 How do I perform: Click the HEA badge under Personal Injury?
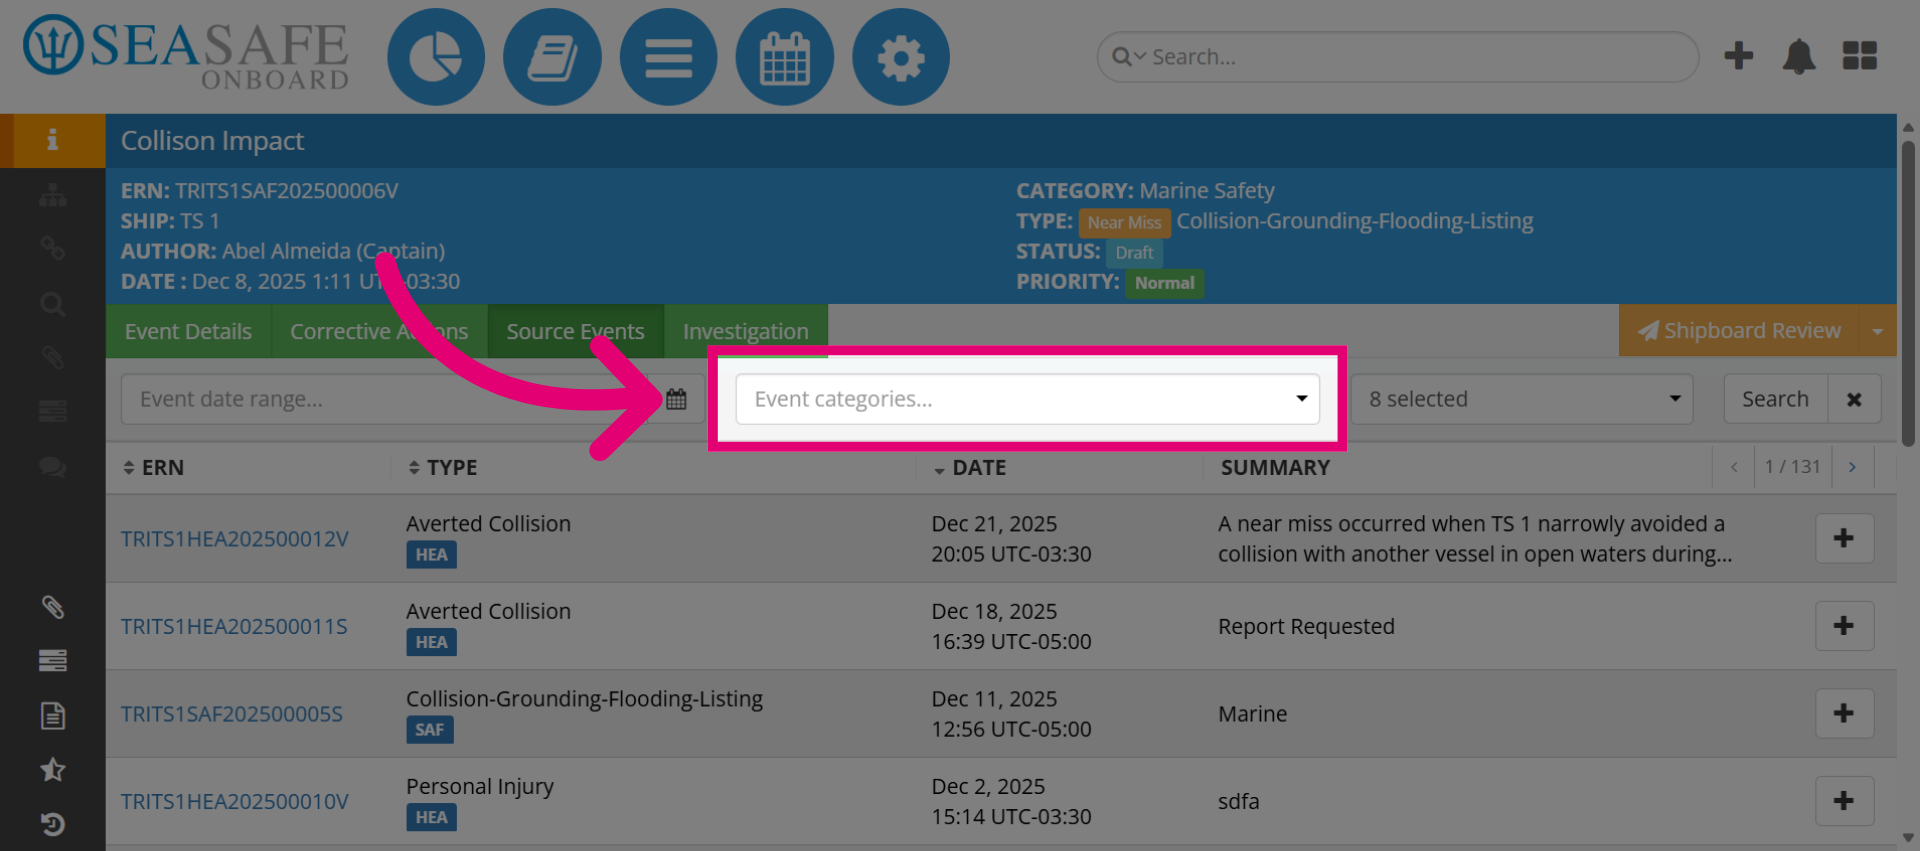pos(431,817)
